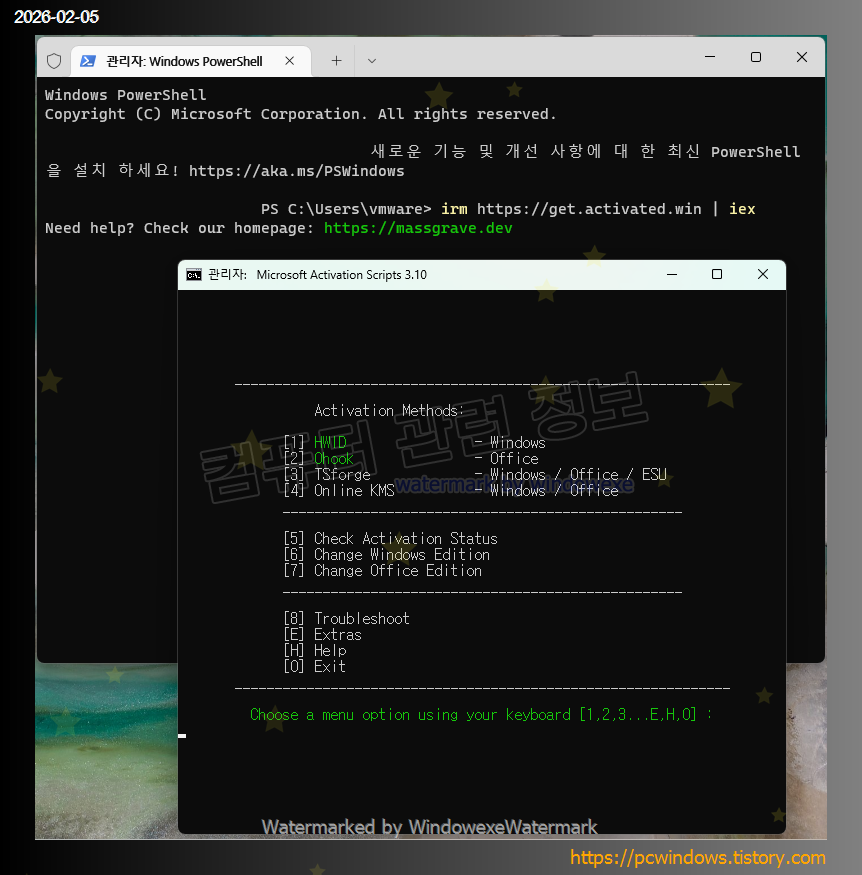Click the cmd icon in Activation Scripts title bar
This screenshot has height=875, width=862.
point(194,275)
